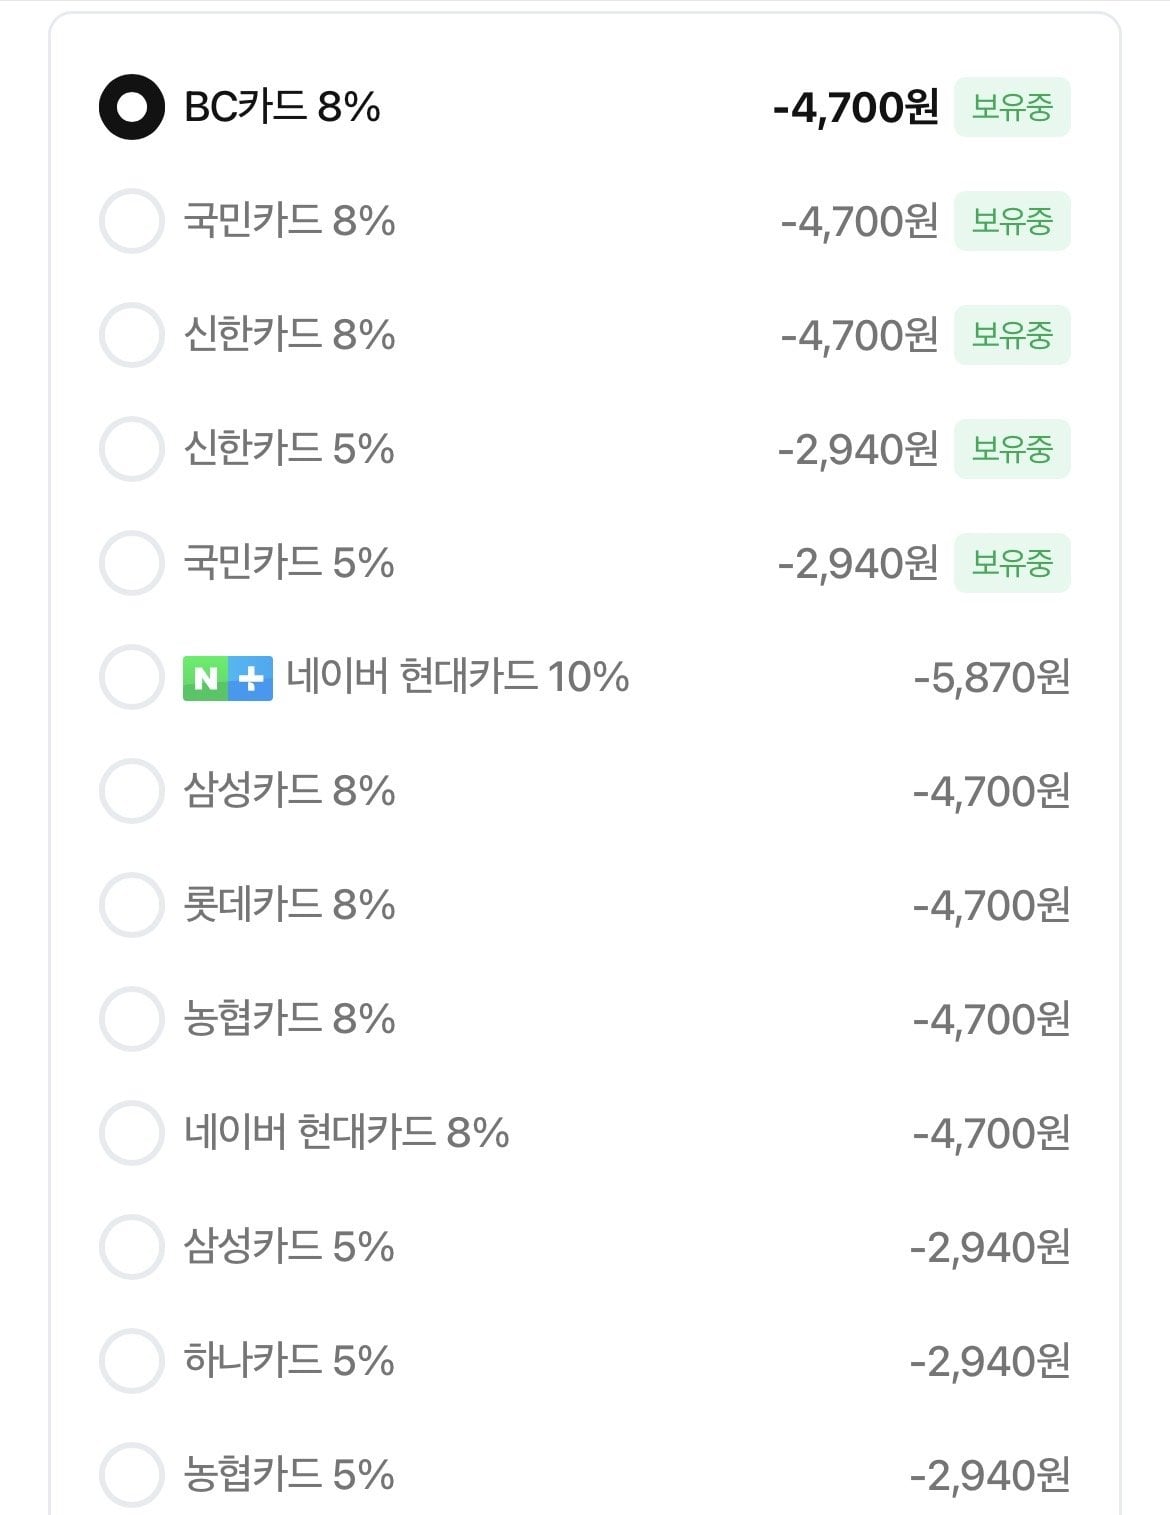This screenshot has height=1515, width=1170.
Task: Click the Naver N+ icon badge
Action: tap(227, 678)
